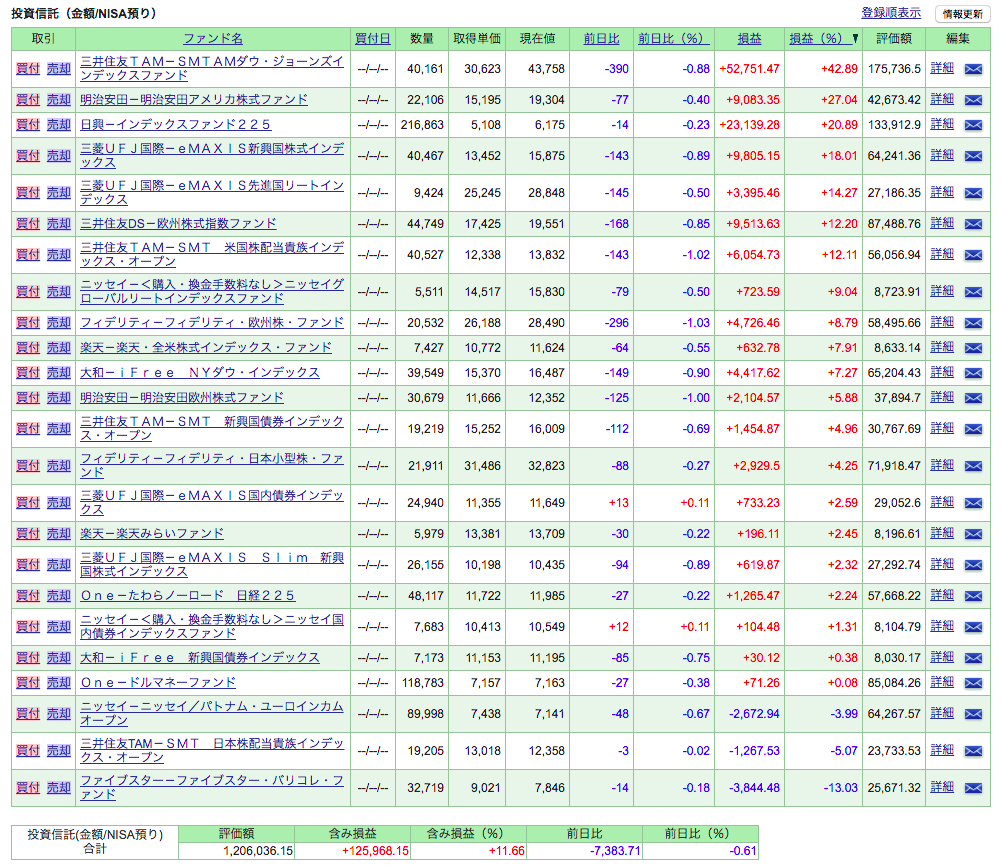Click mail icon for ニッセイ国内債券インデックス row
This screenshot has width=1002, height=868.
pos(973,627)
